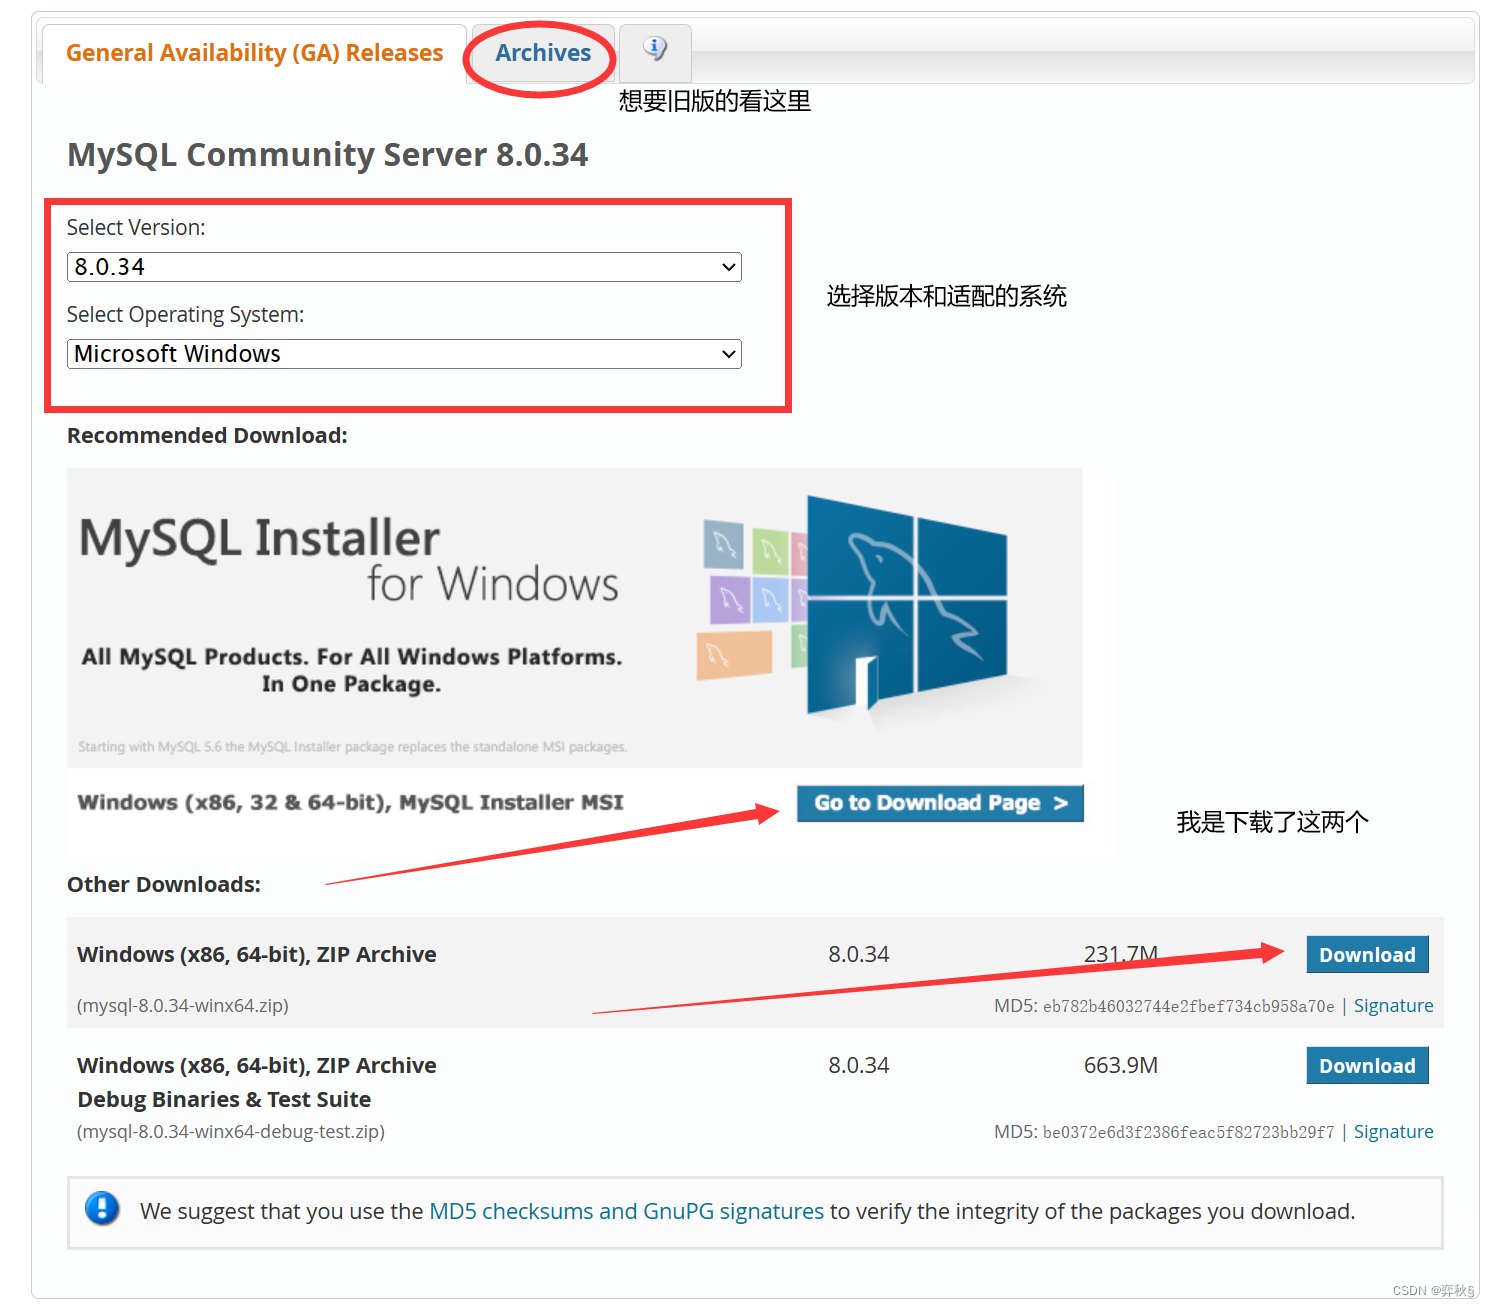The image size is (1489, 1307).
Task: Click MD5 hash eb782b46032744e2fbef734cb958a70e
Action: coord(1188,1007)
